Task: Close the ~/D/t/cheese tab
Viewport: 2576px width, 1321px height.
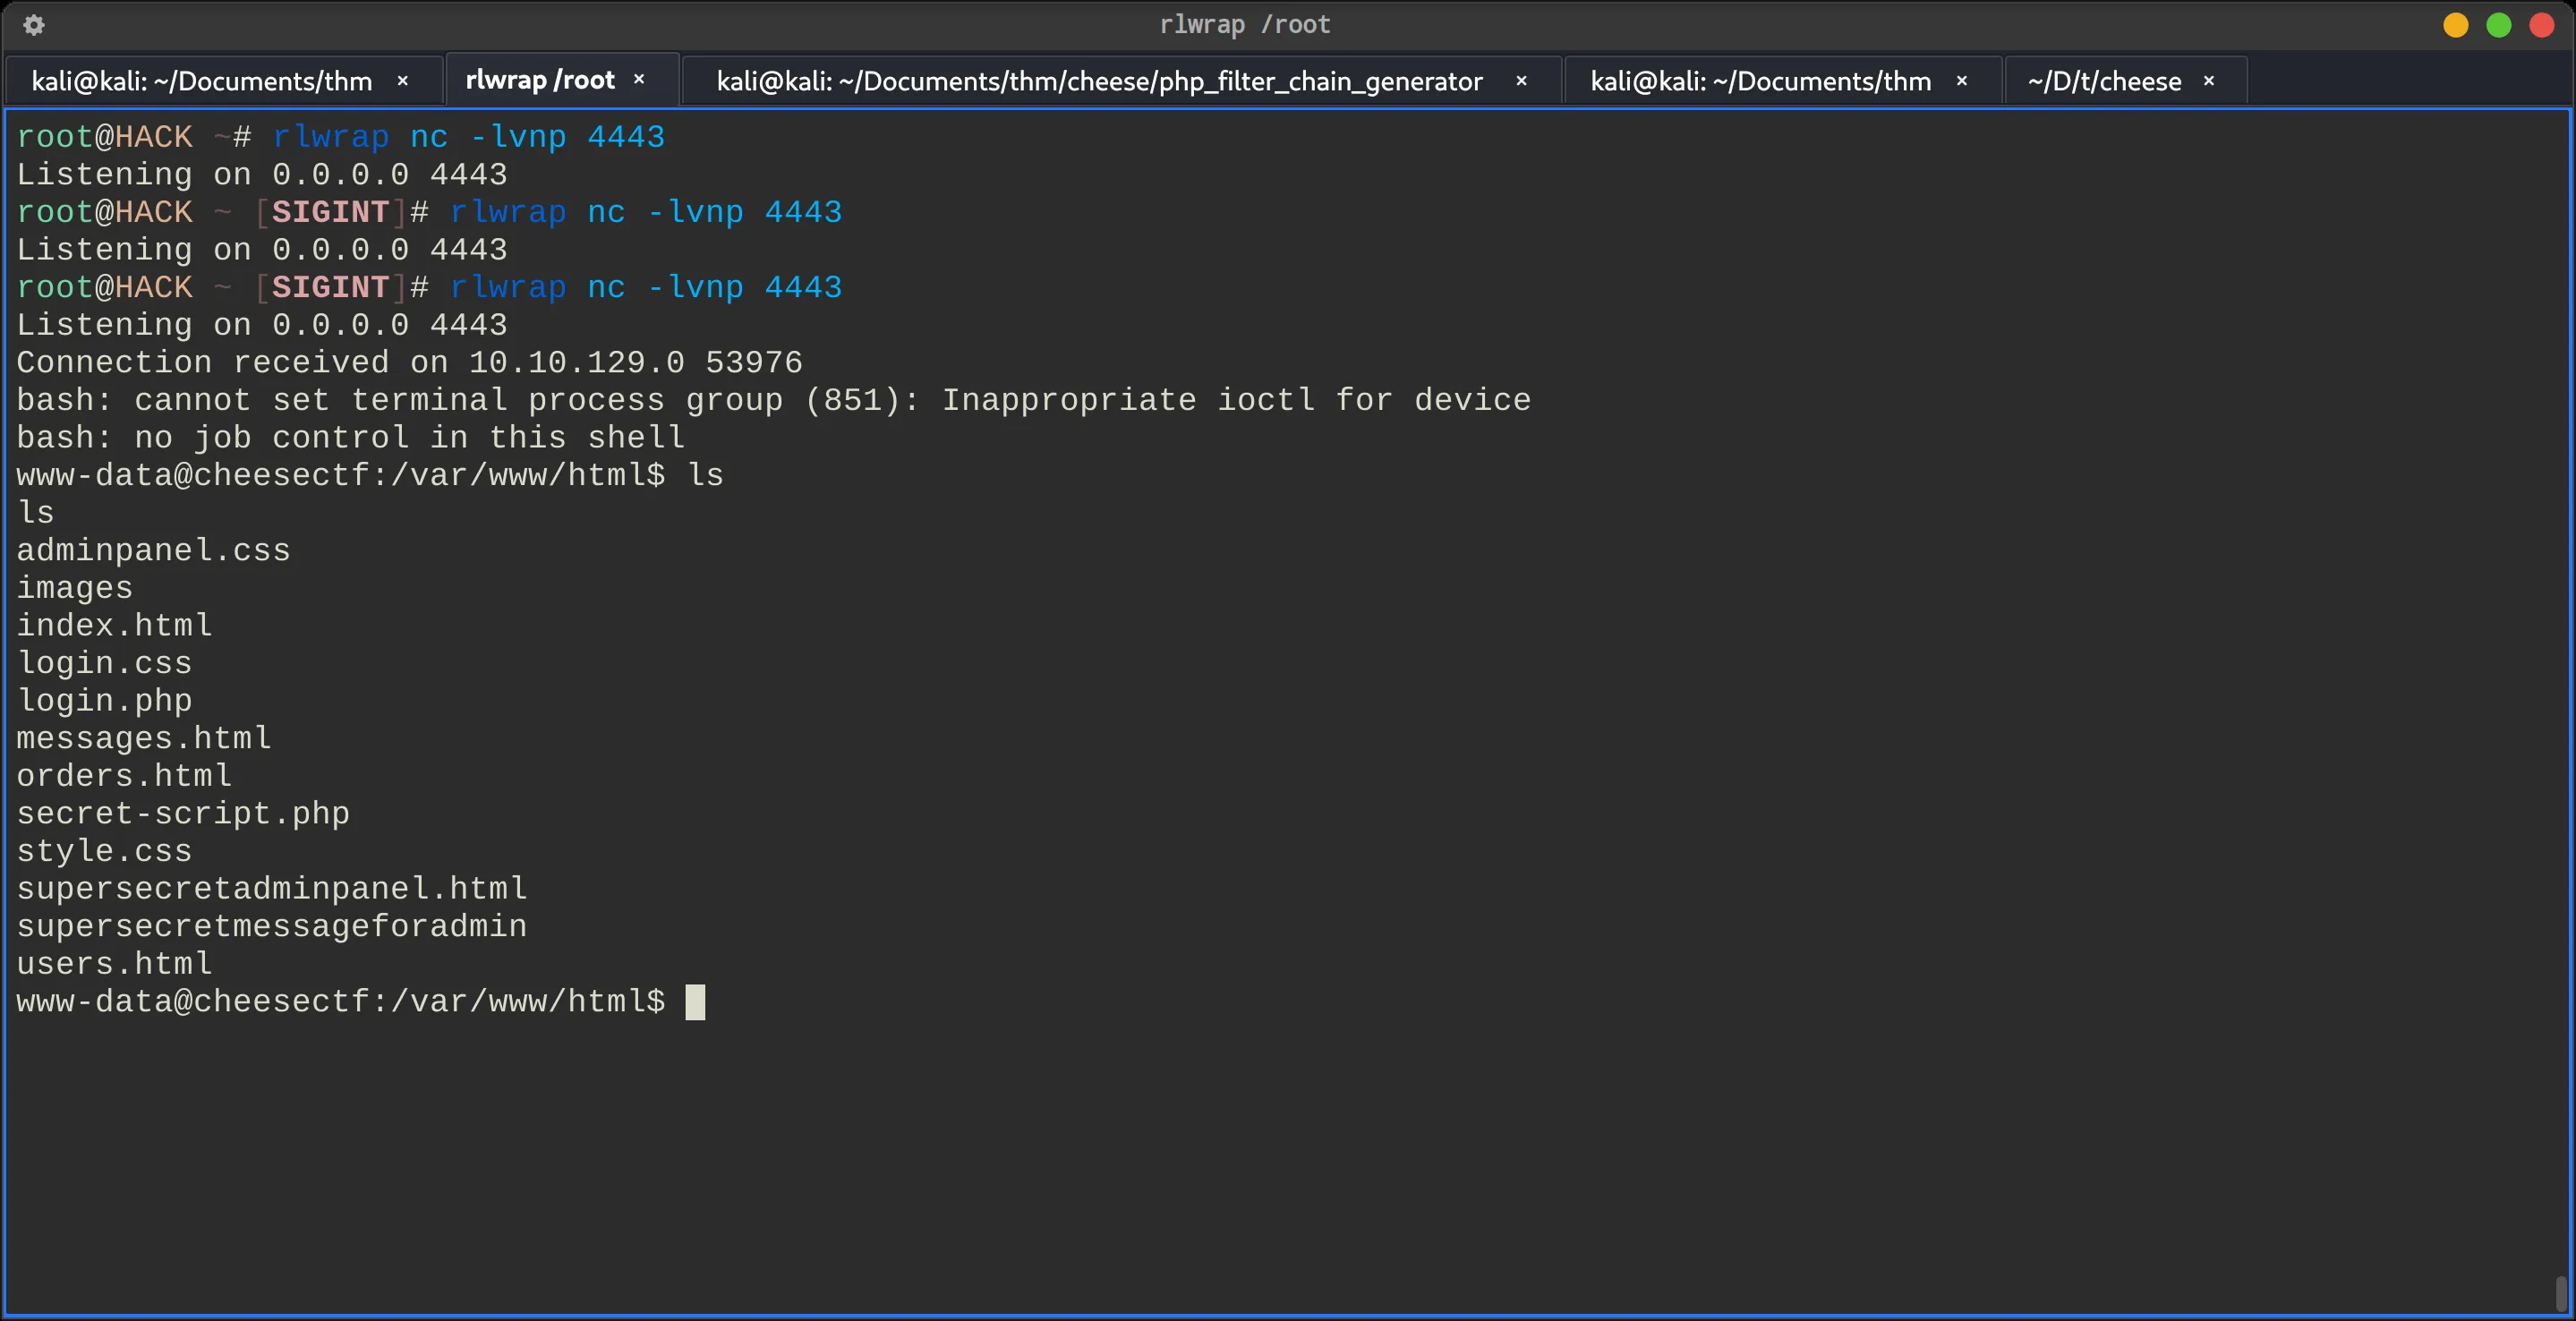Action: coord(2209,81)
